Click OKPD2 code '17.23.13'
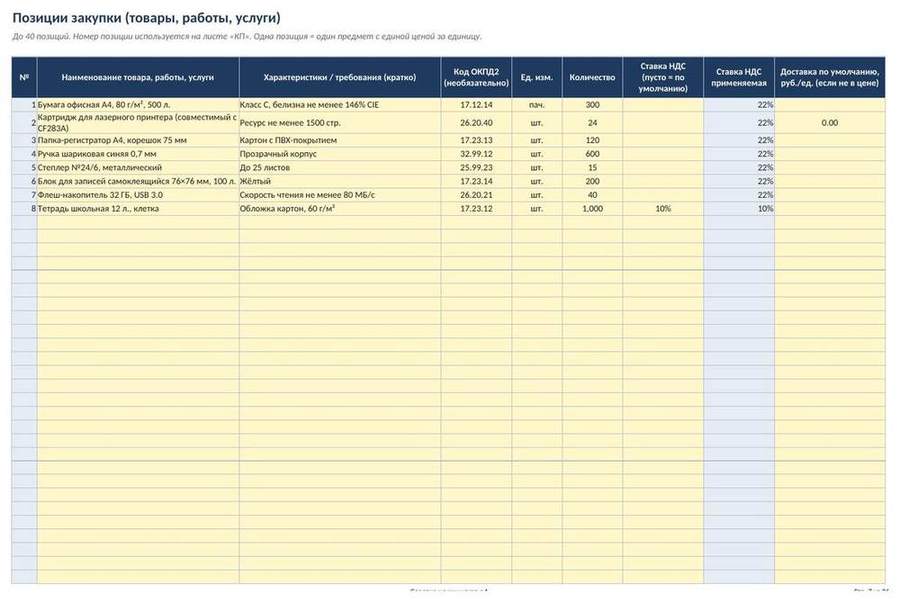 click(x=476, y=140)
